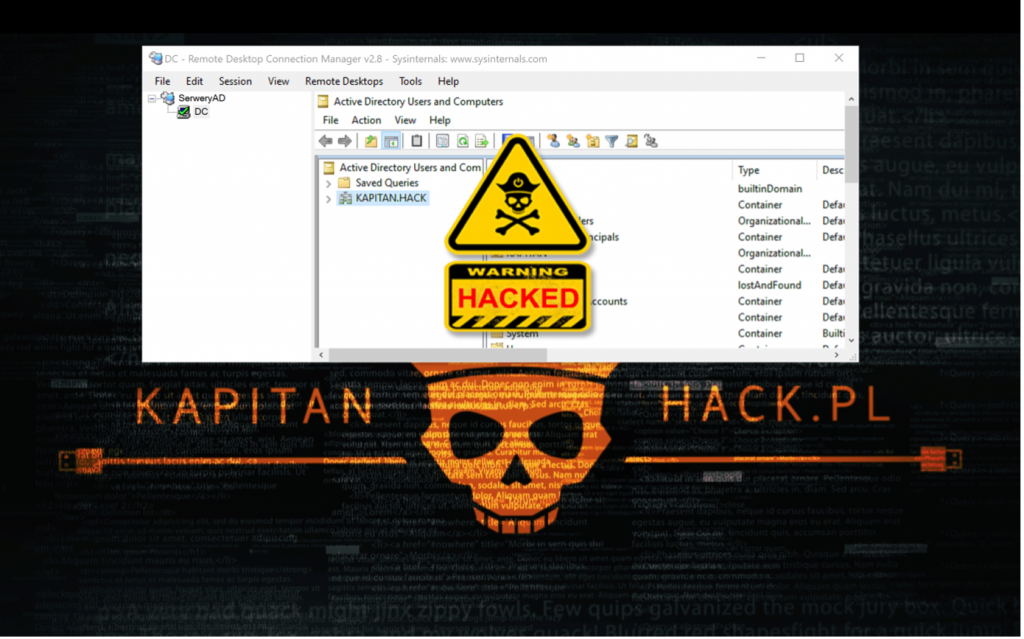Click the Desc column header
The image size is (1024, 639).
(x=832, y=171)
